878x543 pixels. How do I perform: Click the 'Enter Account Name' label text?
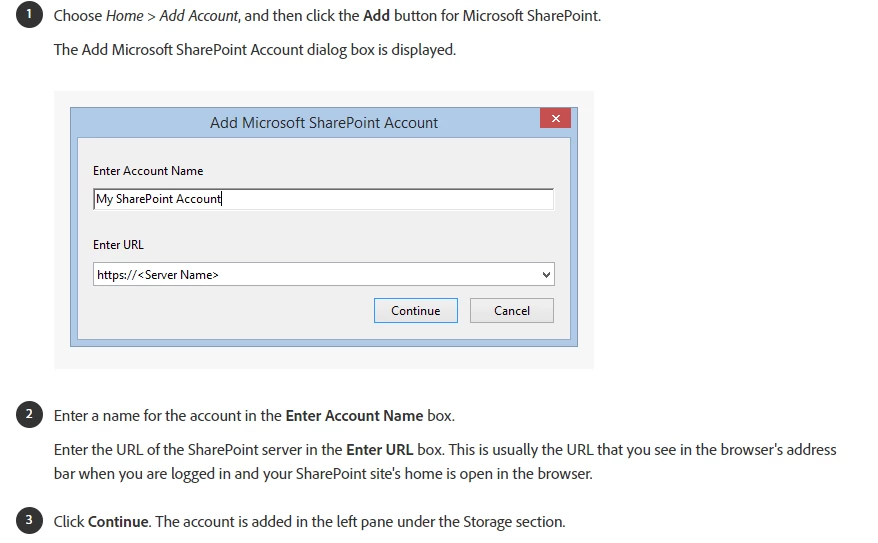pyautogui.click(x=148, y=171)
